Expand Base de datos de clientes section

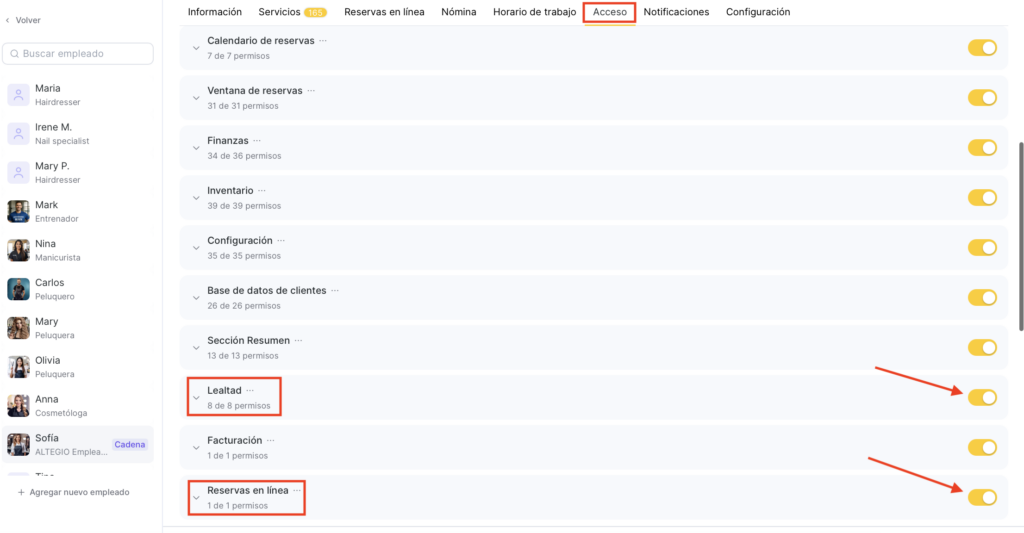[x=196, y=298]
